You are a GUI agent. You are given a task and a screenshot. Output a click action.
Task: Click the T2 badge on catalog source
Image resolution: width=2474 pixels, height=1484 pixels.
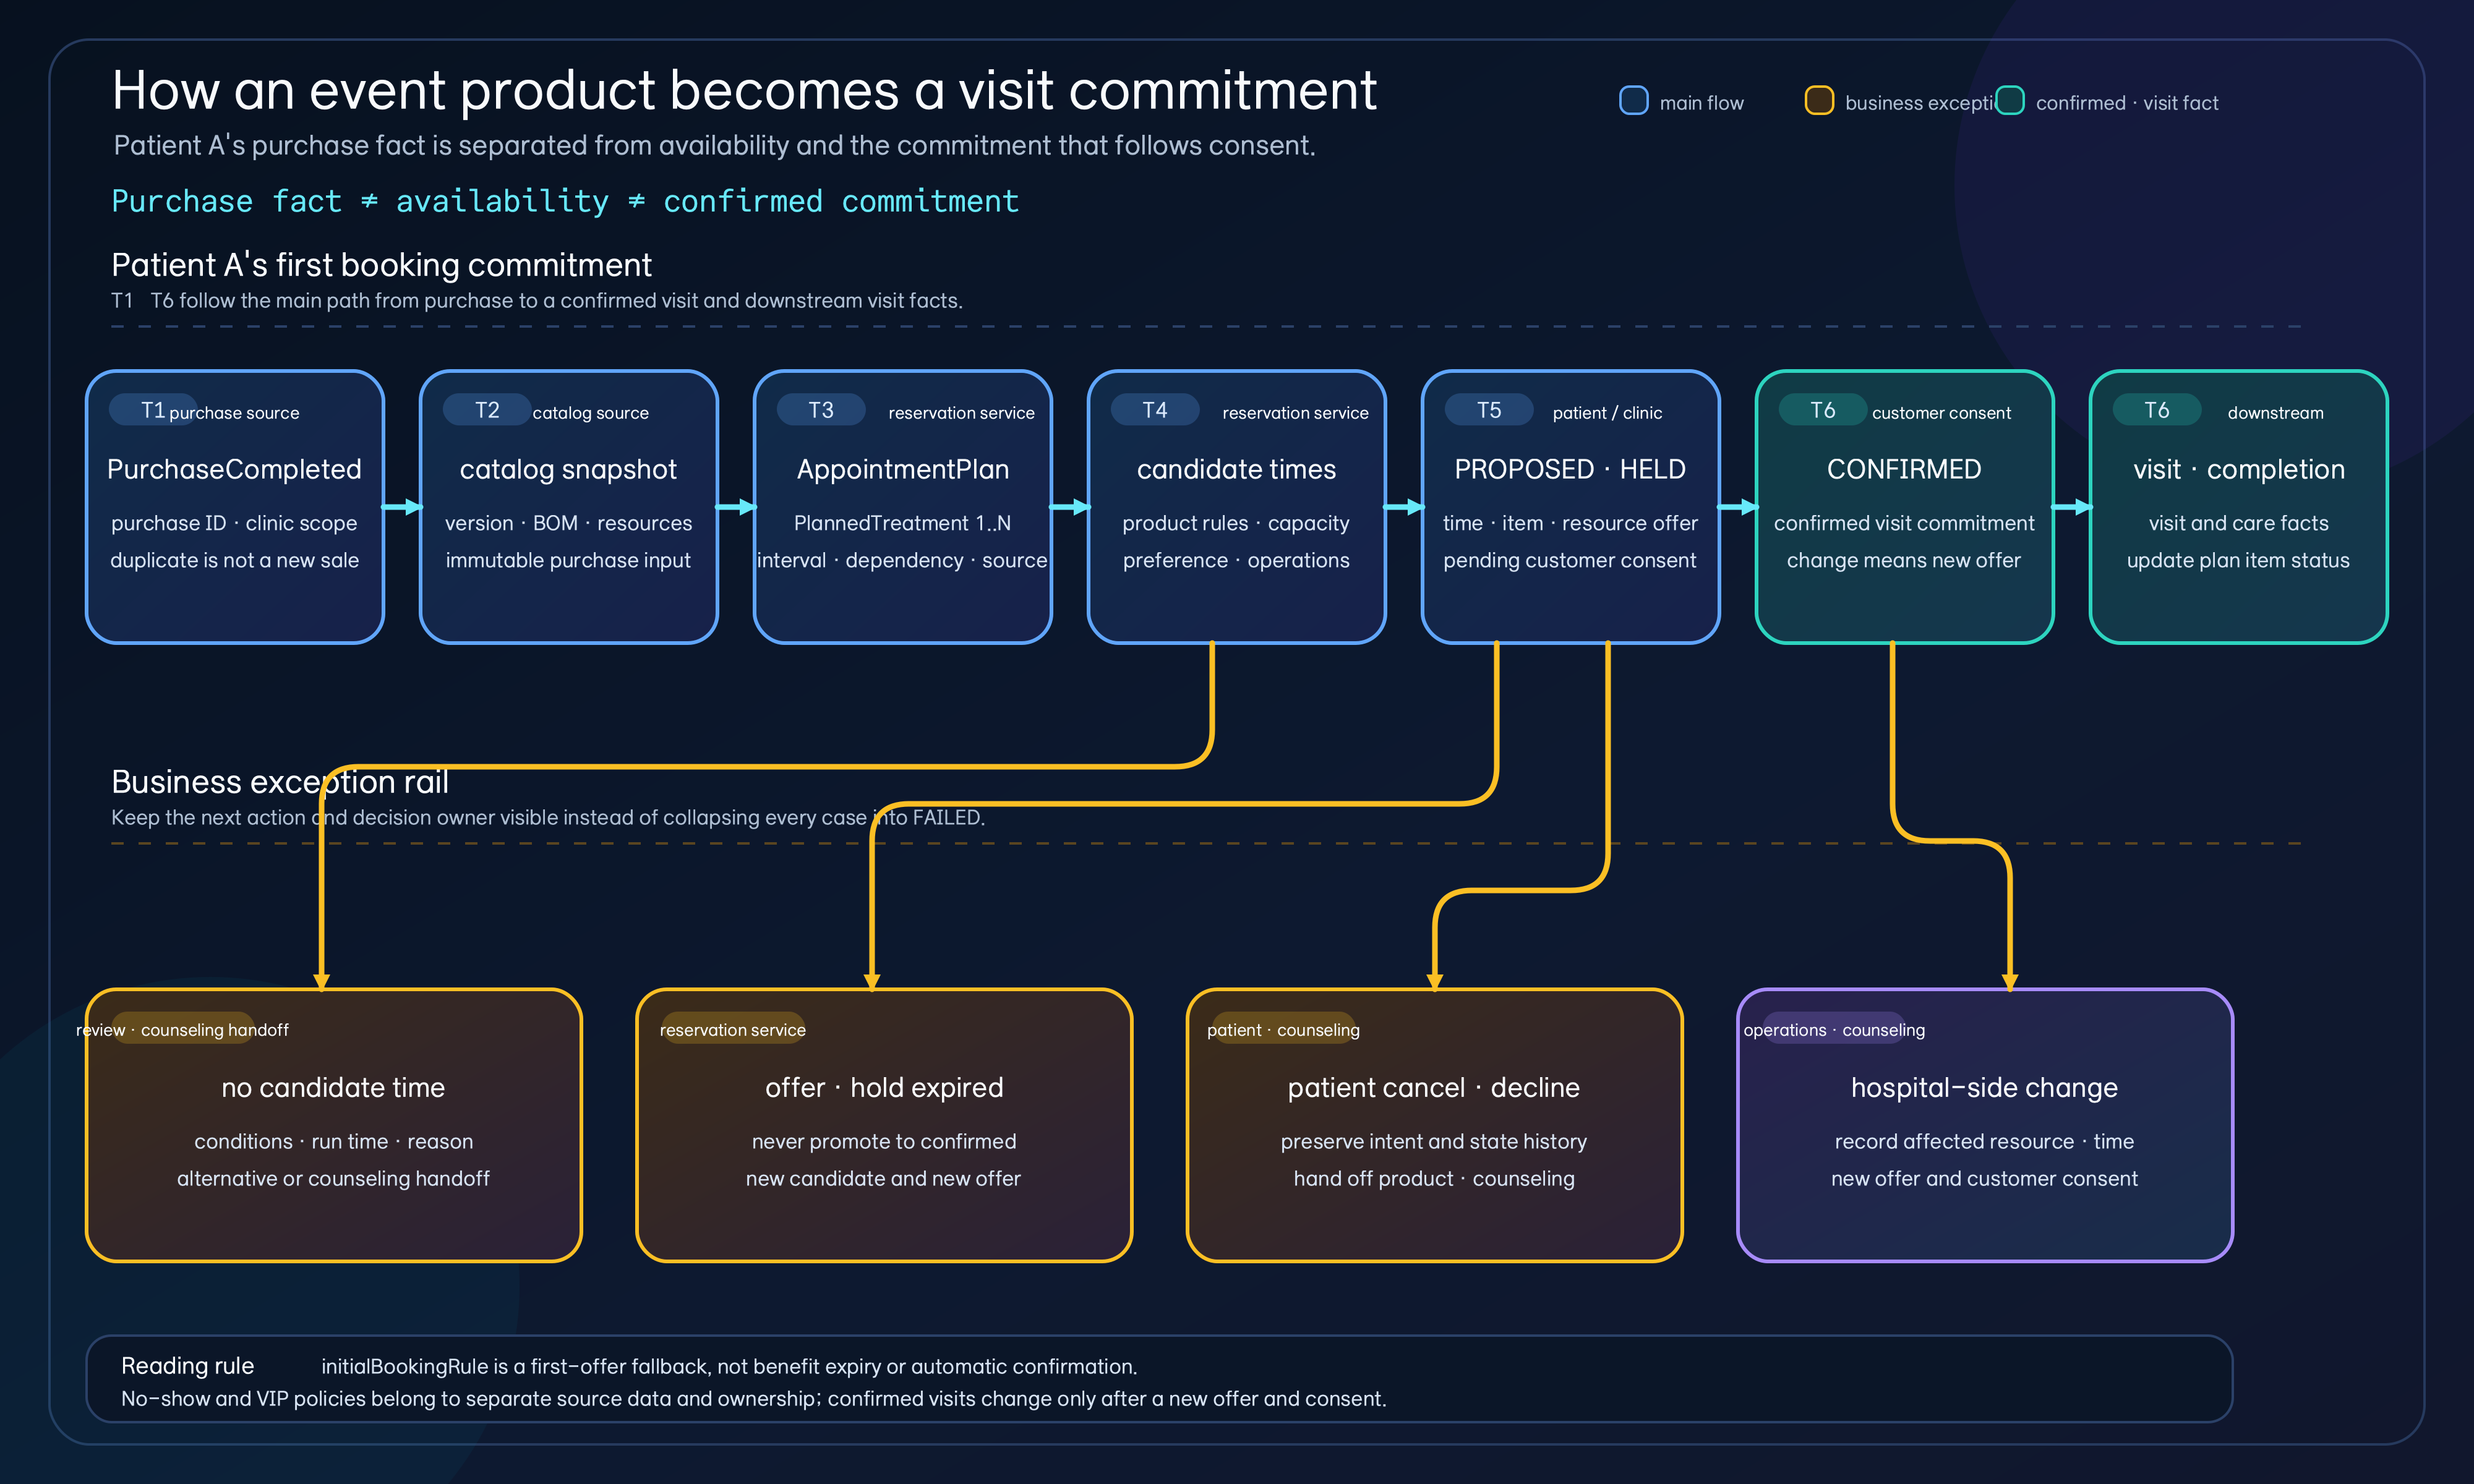pos(487,410)
